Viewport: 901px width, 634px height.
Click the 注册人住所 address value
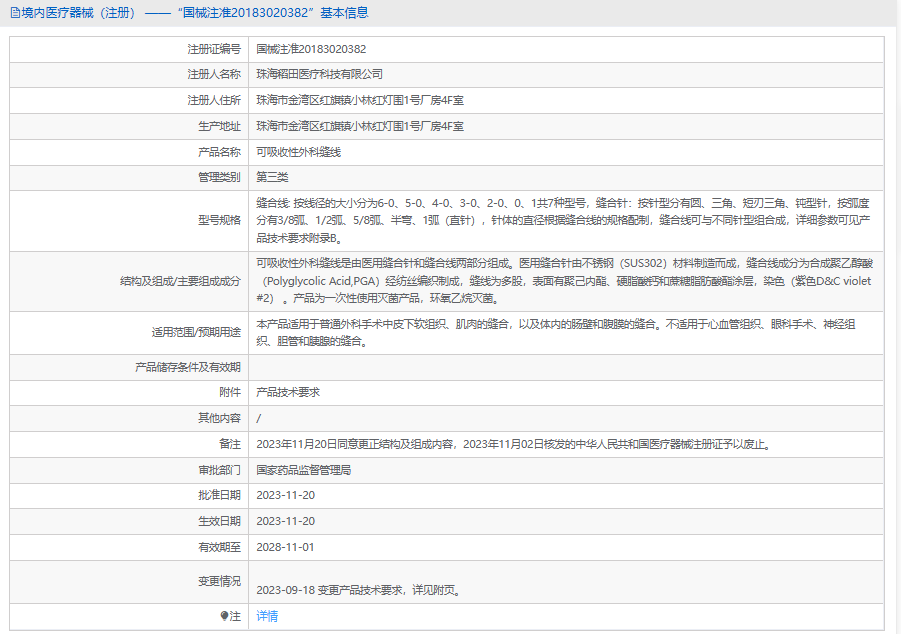(x=359, y=101)
